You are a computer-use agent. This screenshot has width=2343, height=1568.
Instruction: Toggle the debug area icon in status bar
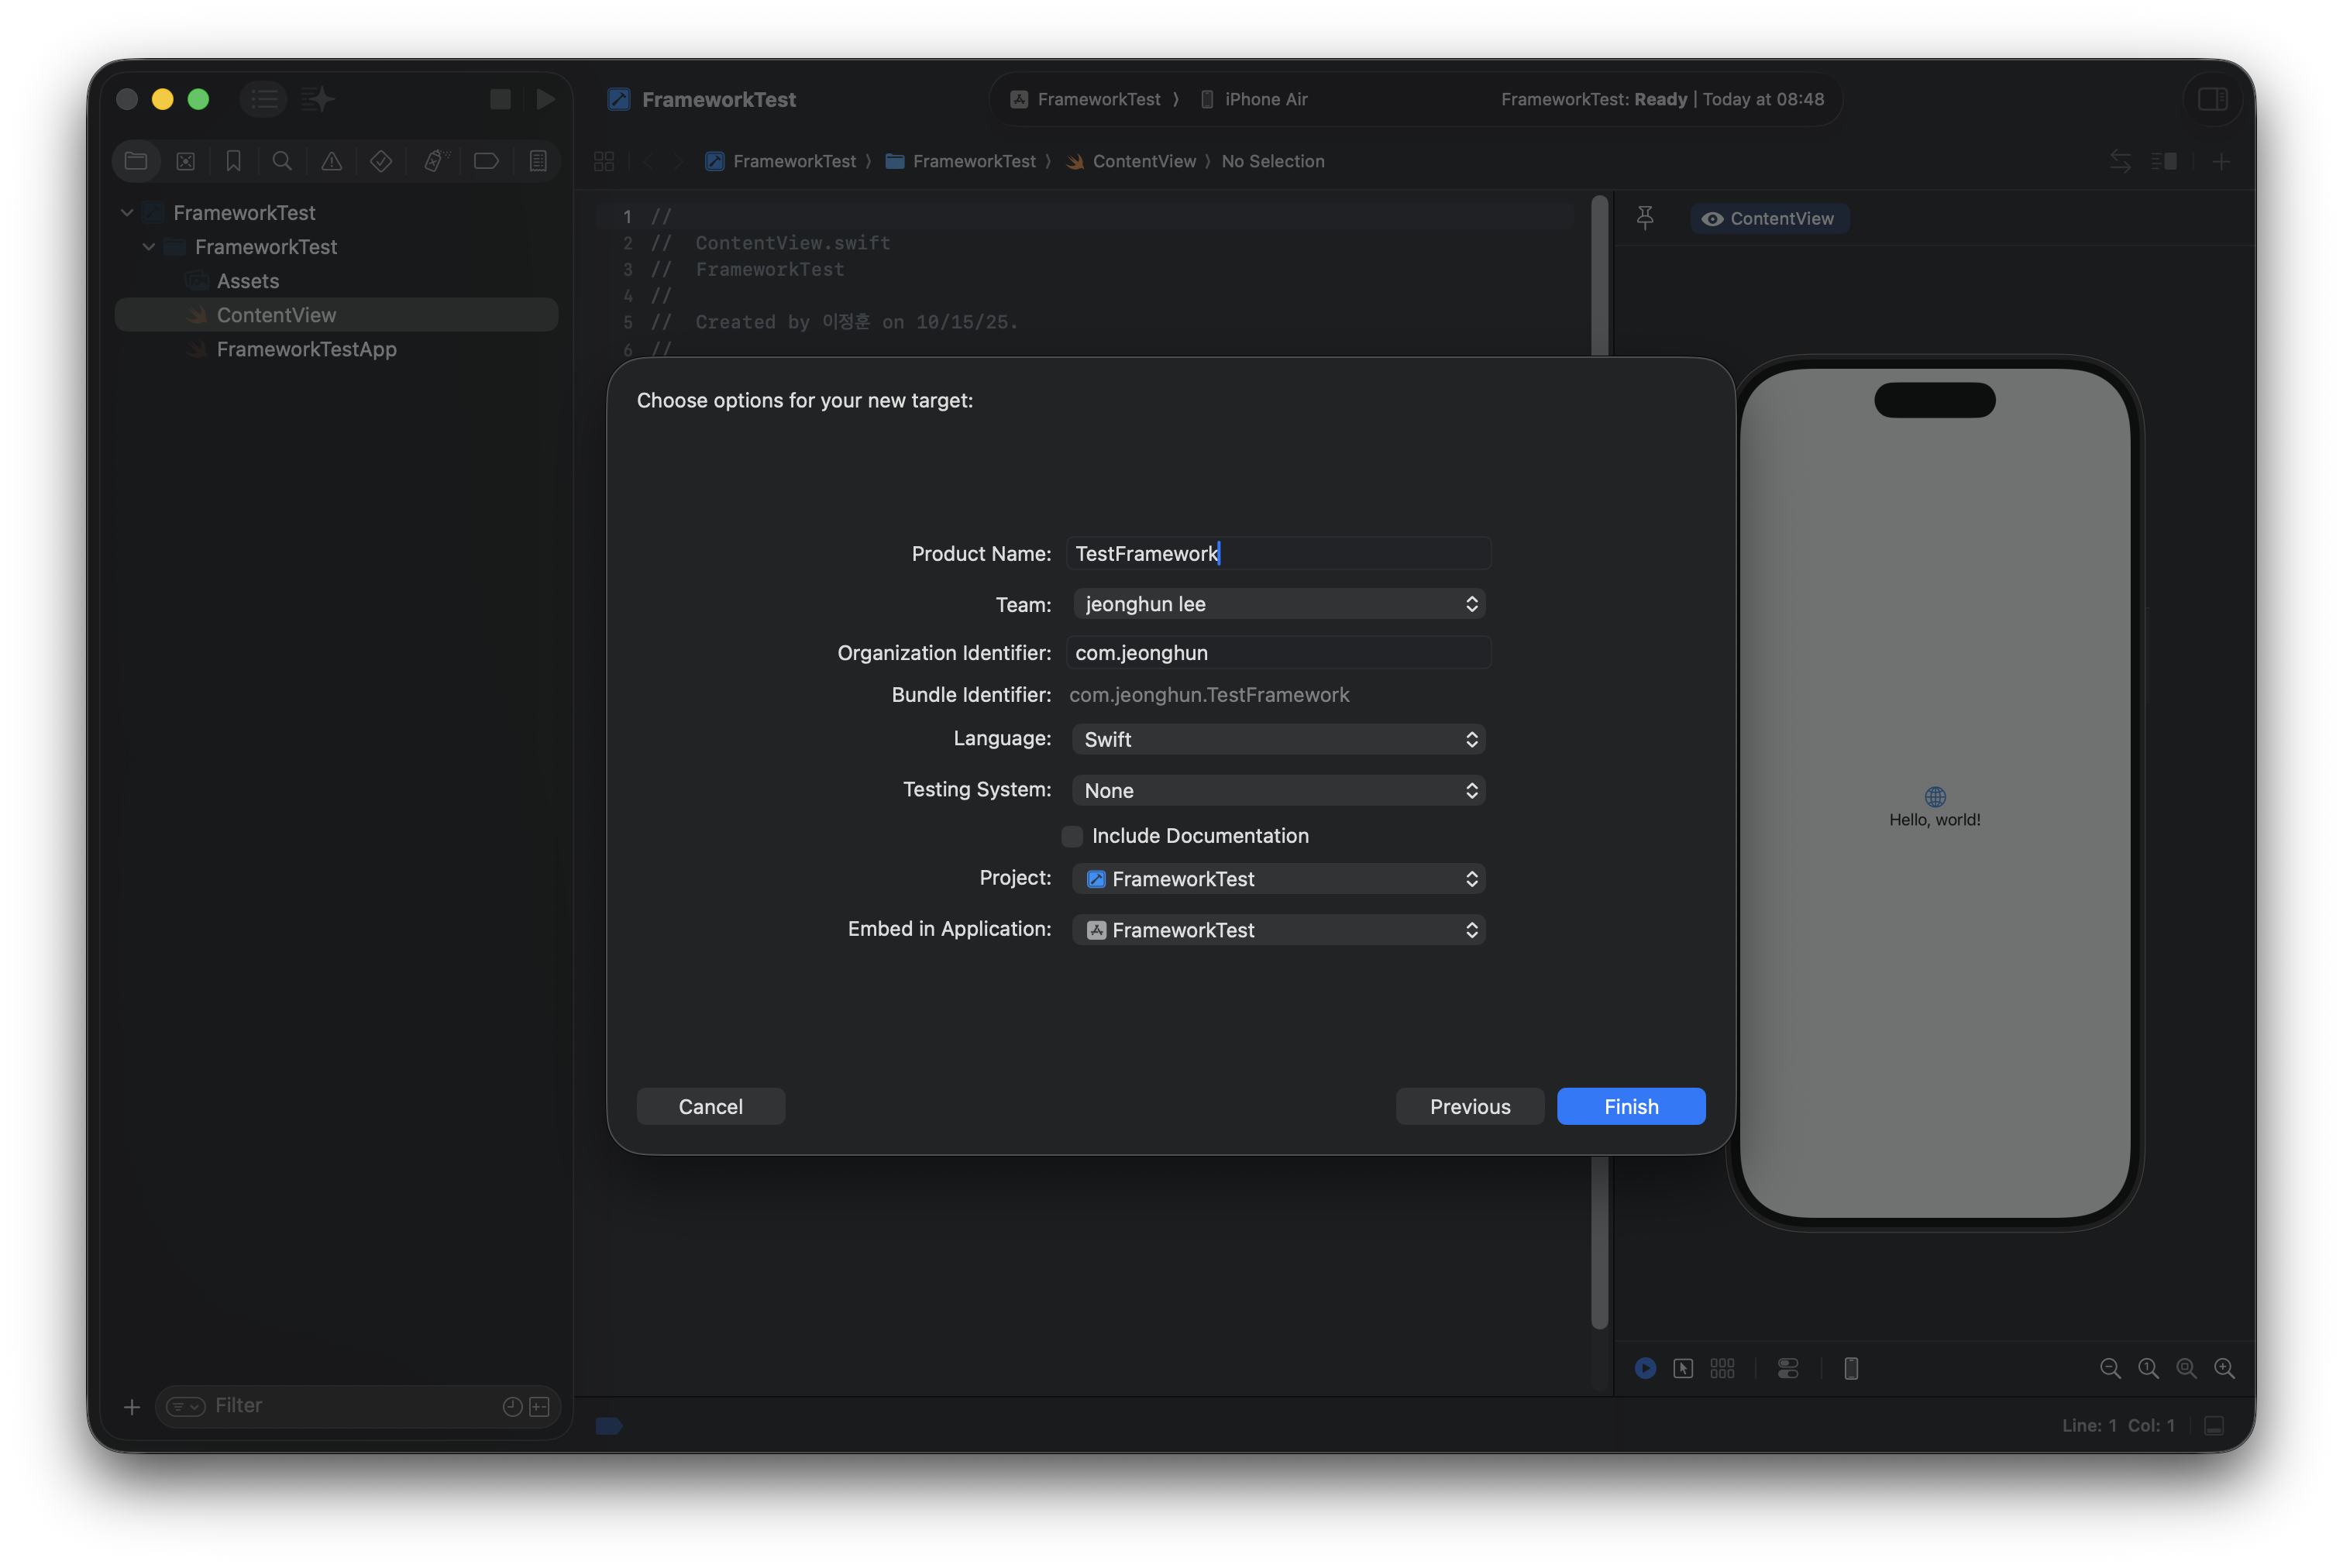tap(2214, 1425)
